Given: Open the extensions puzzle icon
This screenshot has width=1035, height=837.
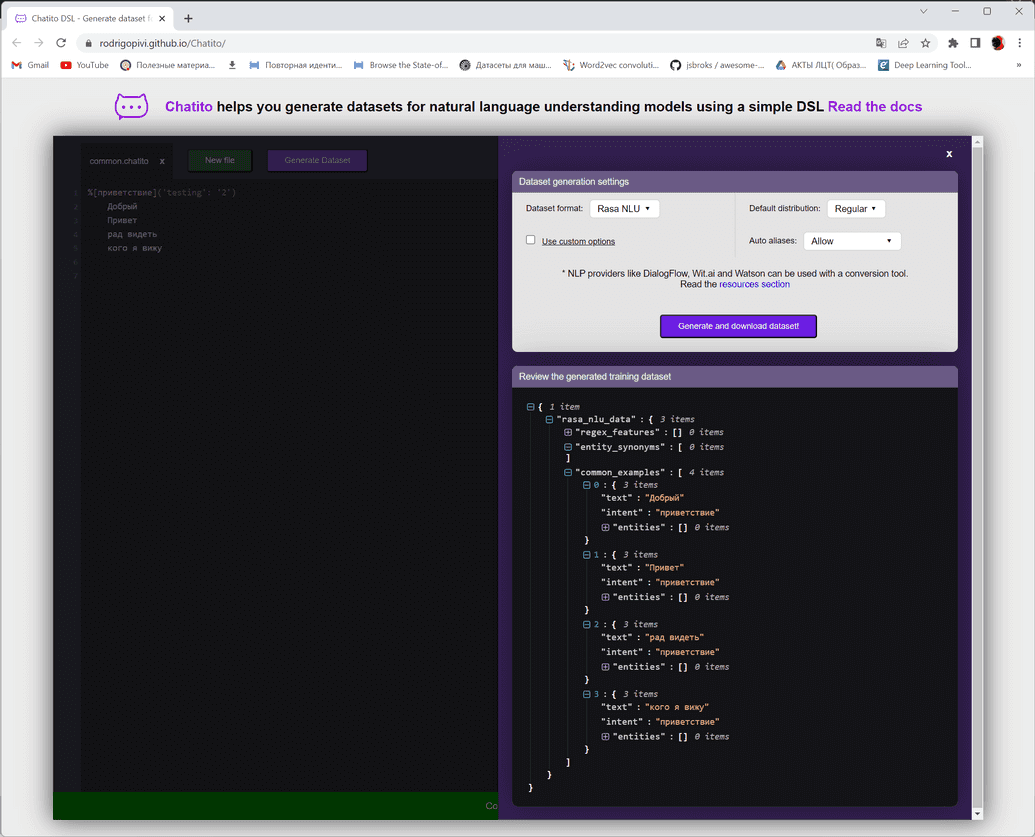Looking at the screenshot, I should click(952, 43).
